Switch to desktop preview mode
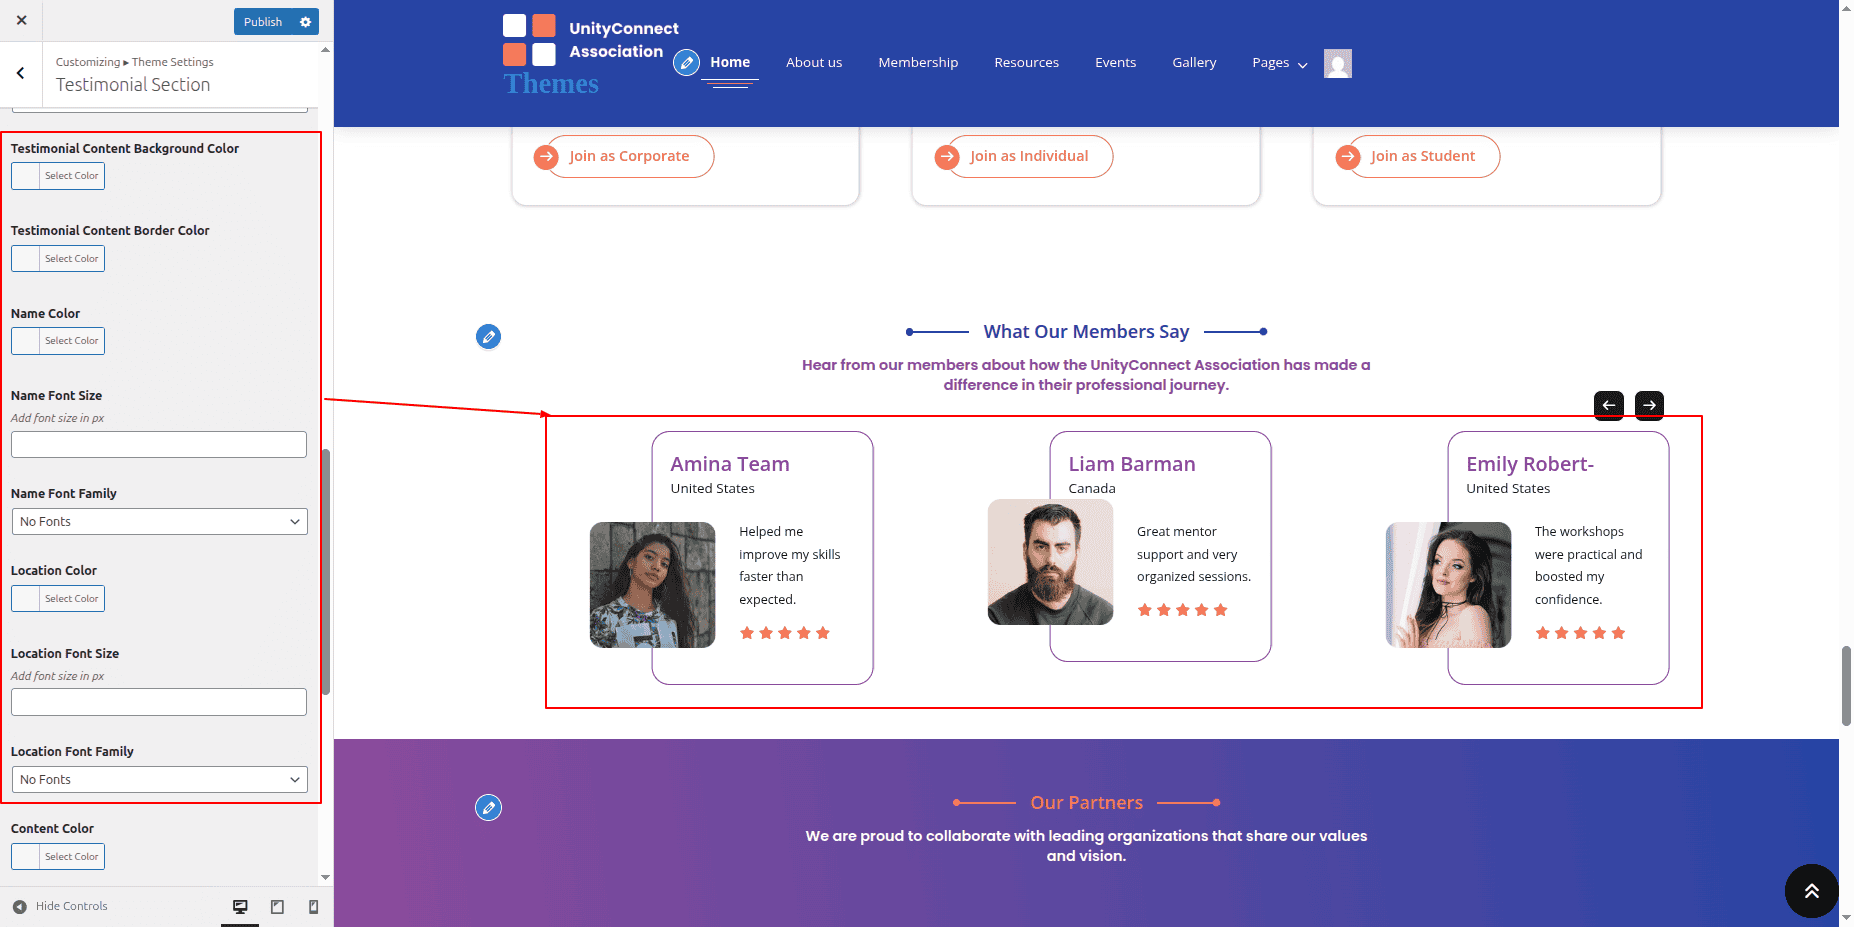Screen dimensions: 1854x927 240,907
